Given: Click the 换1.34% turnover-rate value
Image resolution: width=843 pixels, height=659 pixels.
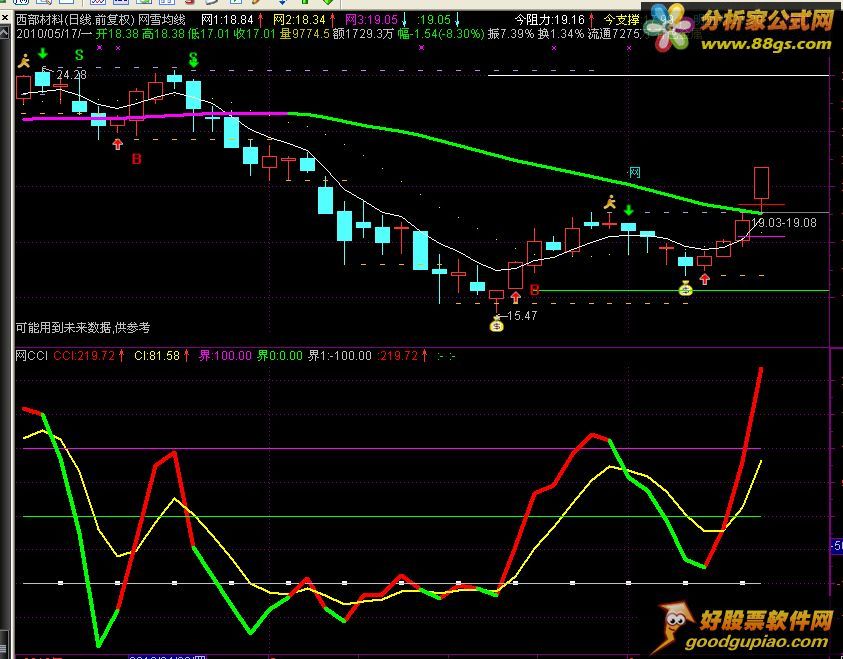Looking at the screenshot, I should (561, 34).
